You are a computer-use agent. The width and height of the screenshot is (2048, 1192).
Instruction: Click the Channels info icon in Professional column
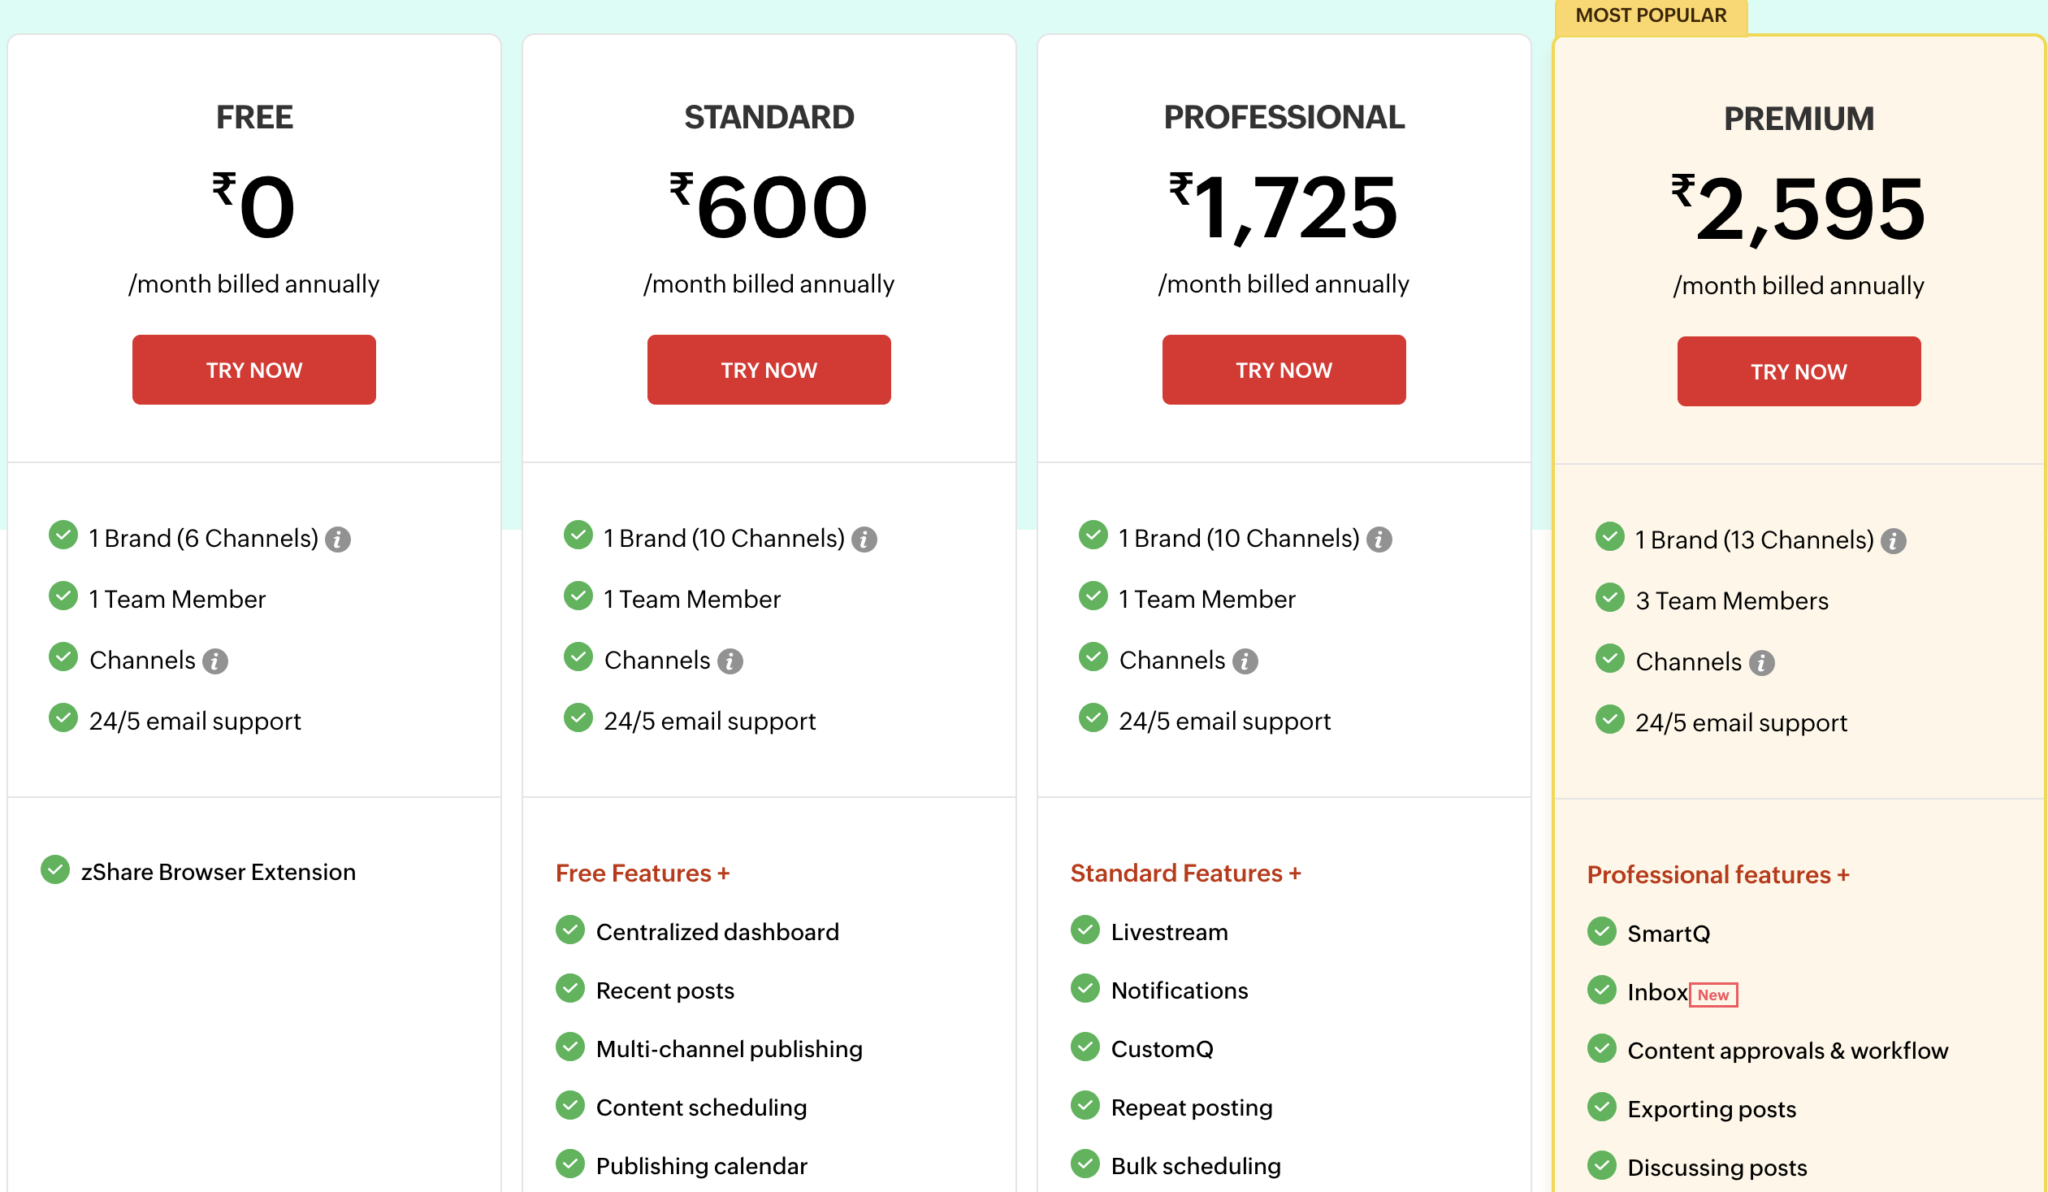tap(1245, 660)
